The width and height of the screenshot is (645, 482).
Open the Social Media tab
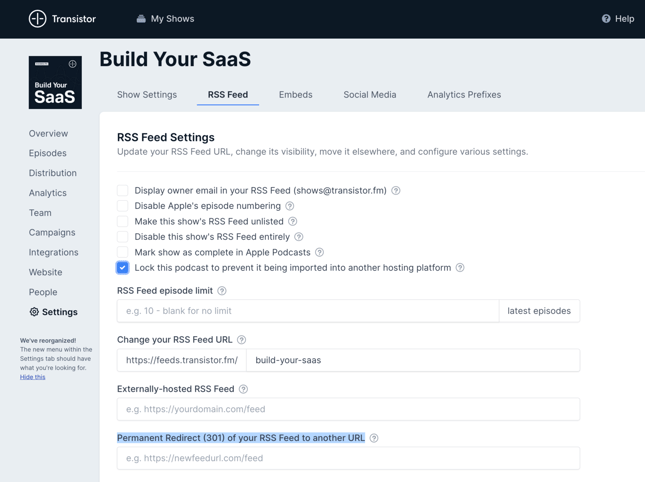(x=370, y=95)
